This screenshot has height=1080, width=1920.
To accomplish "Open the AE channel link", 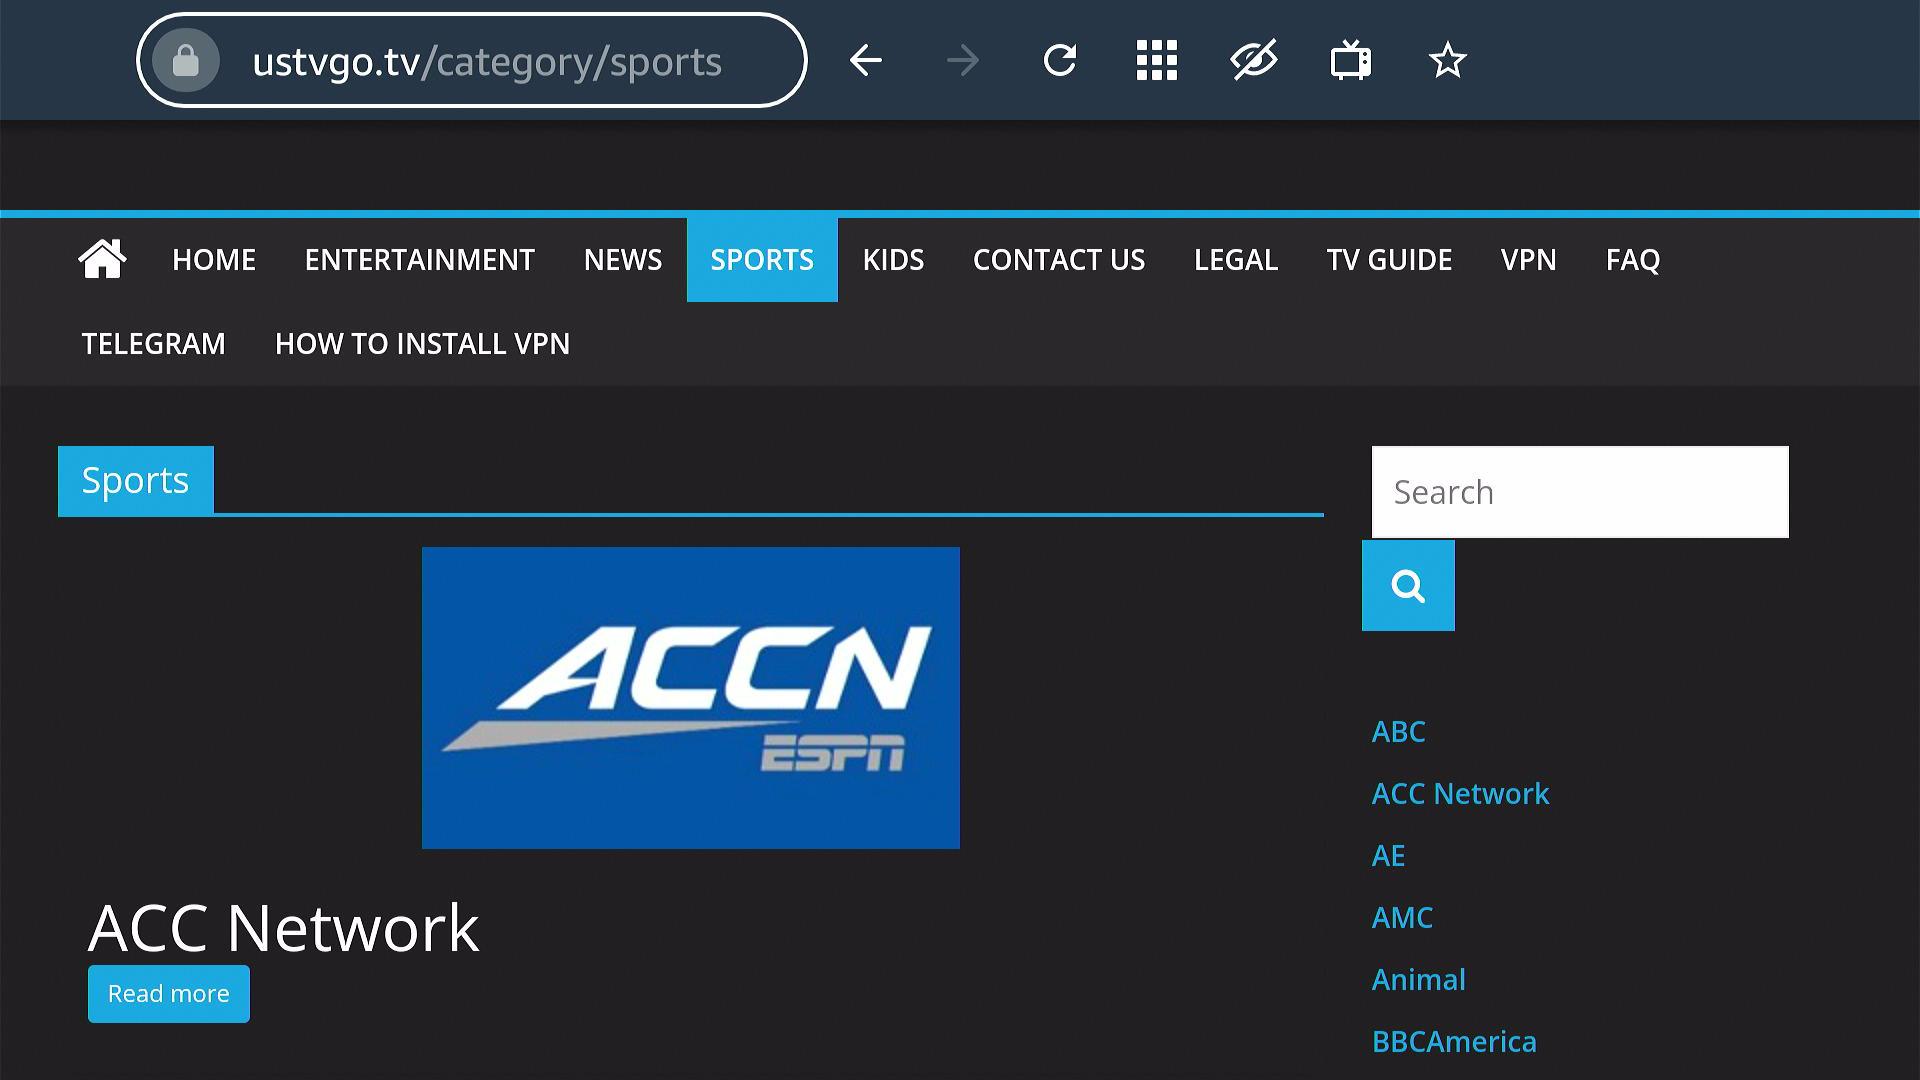I will pyautogui.click(x=1389, y=856).
